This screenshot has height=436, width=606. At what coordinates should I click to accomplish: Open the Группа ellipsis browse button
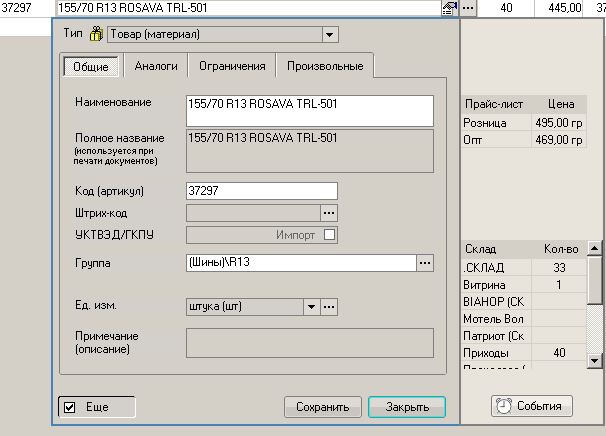click(425, 263)
